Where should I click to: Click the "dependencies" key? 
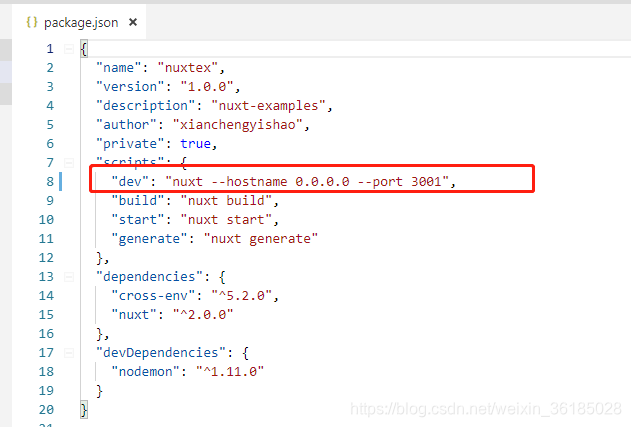[x=149, y=277]
